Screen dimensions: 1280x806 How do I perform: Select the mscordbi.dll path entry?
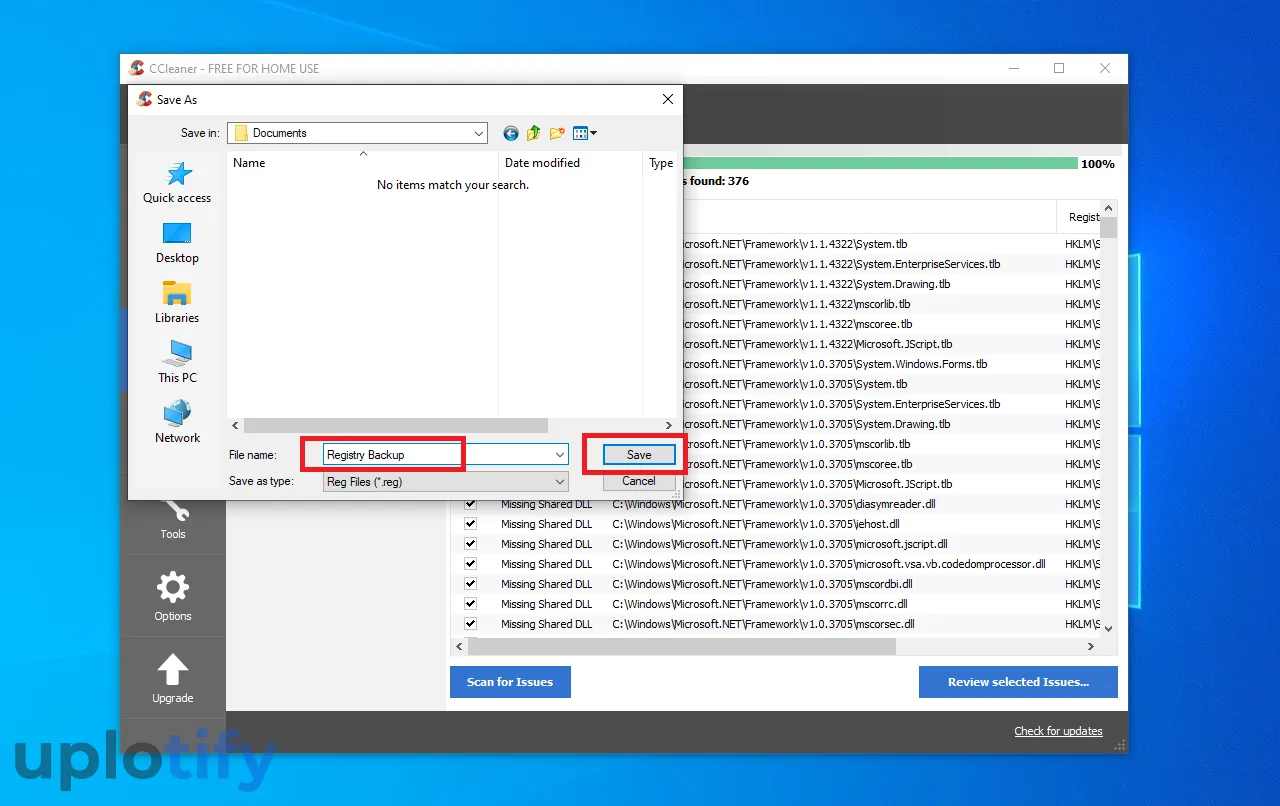(762, 584)
